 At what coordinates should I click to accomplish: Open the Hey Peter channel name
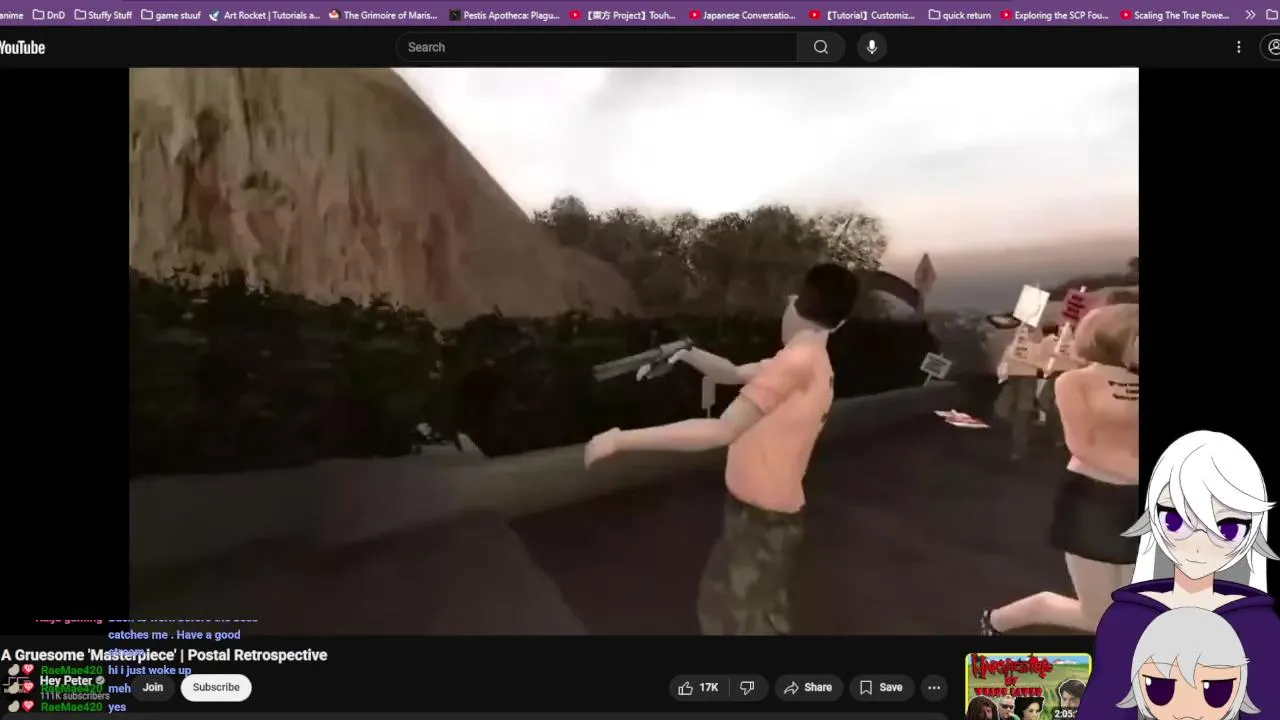coord(66,681)
